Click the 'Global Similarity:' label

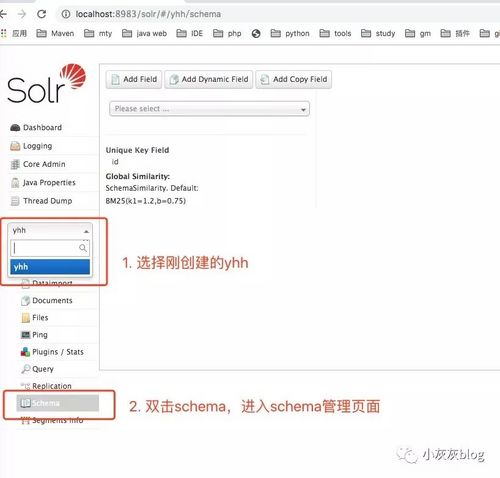(x=138, y=176)
